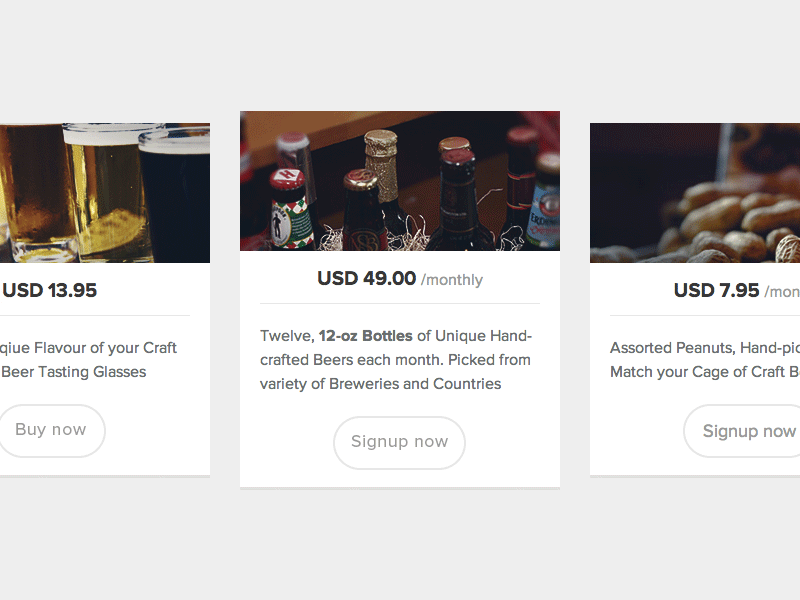Click the middle subscription card
Viewport: 800px width, 600px height.
tap(399, 300)
